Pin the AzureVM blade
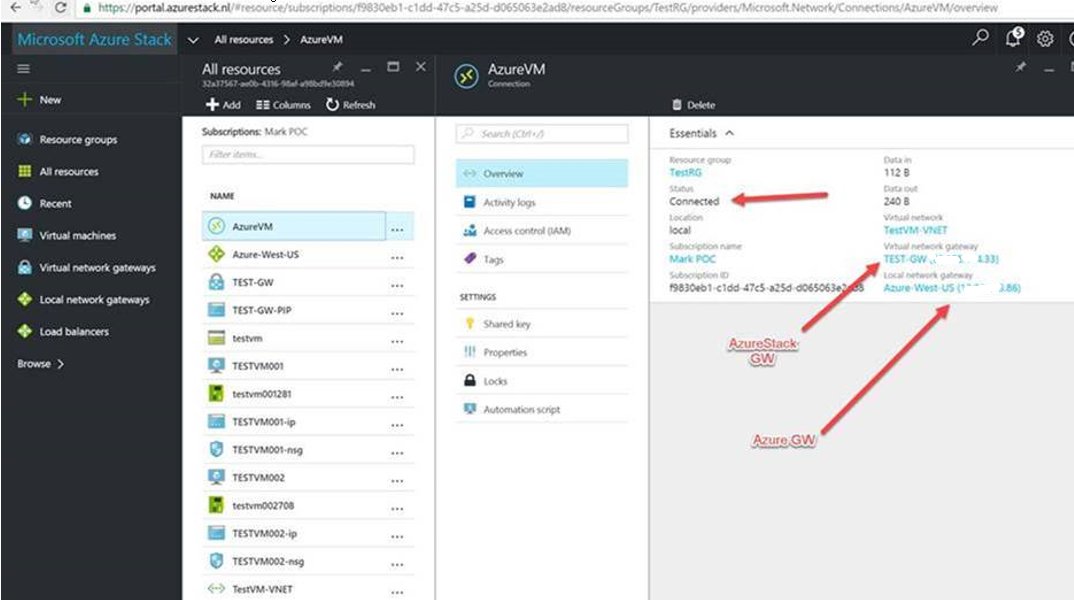 point(1021,67)
